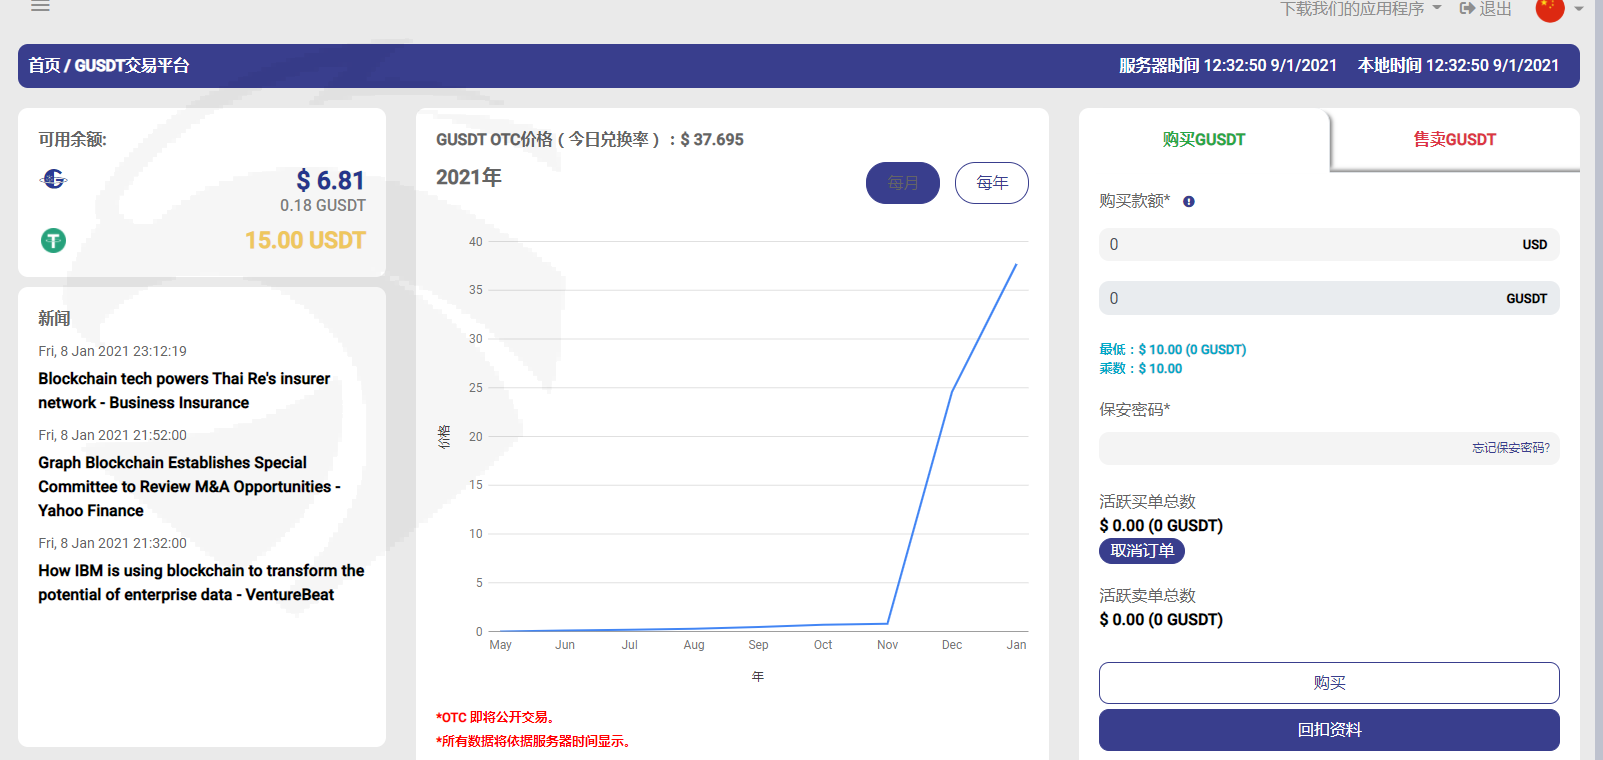Toggle chart to 每年 yearly view
1603x760 pixels.
(x=991, y=183)
